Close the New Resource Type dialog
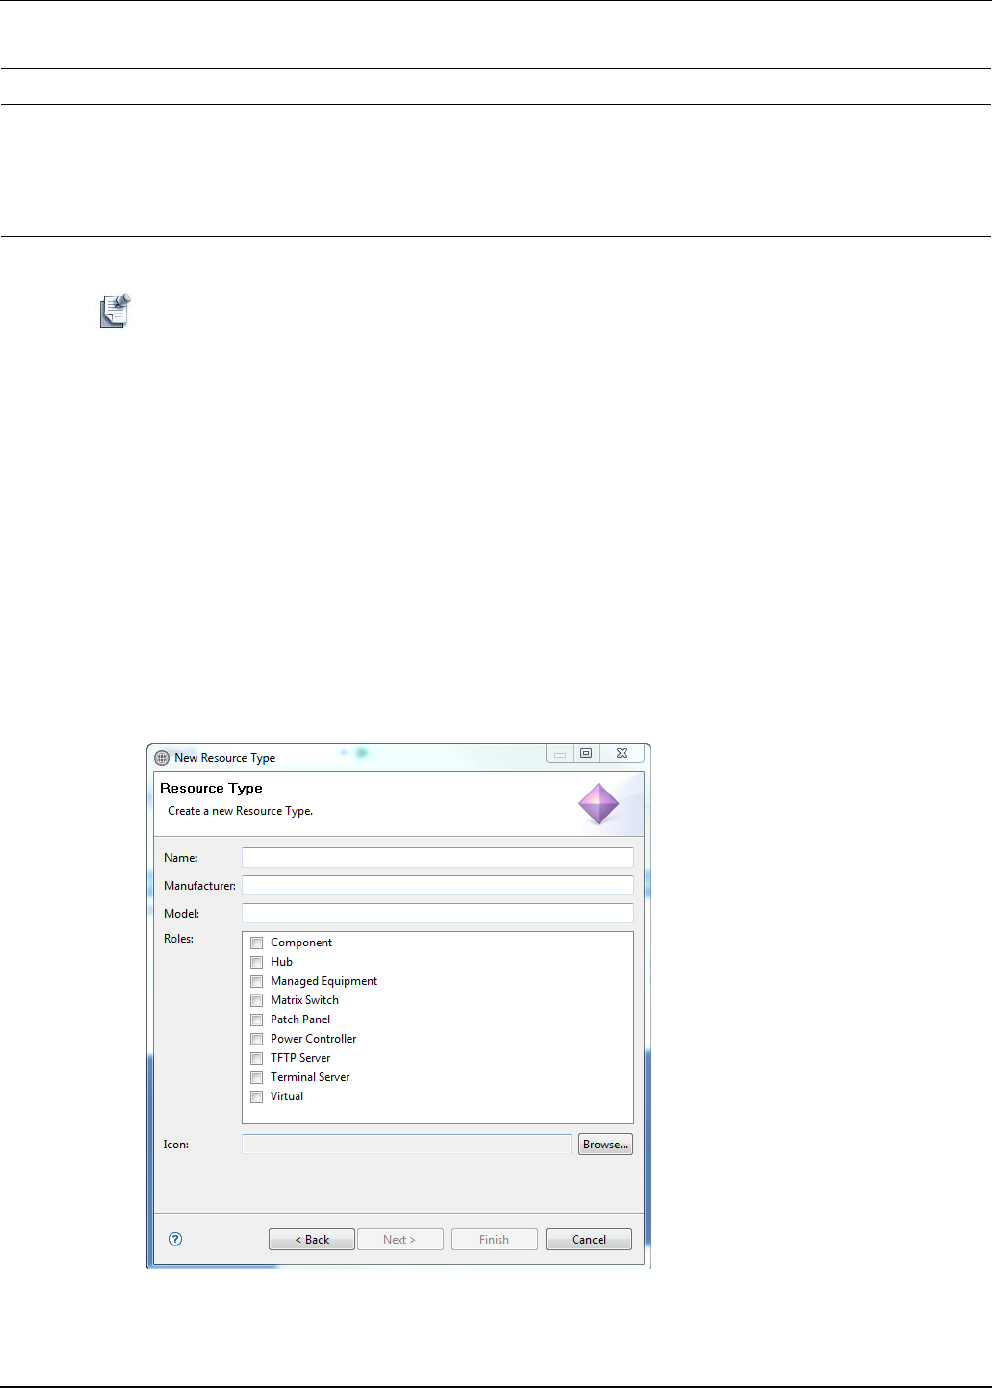992x1388 pixels. pos(622,754)
